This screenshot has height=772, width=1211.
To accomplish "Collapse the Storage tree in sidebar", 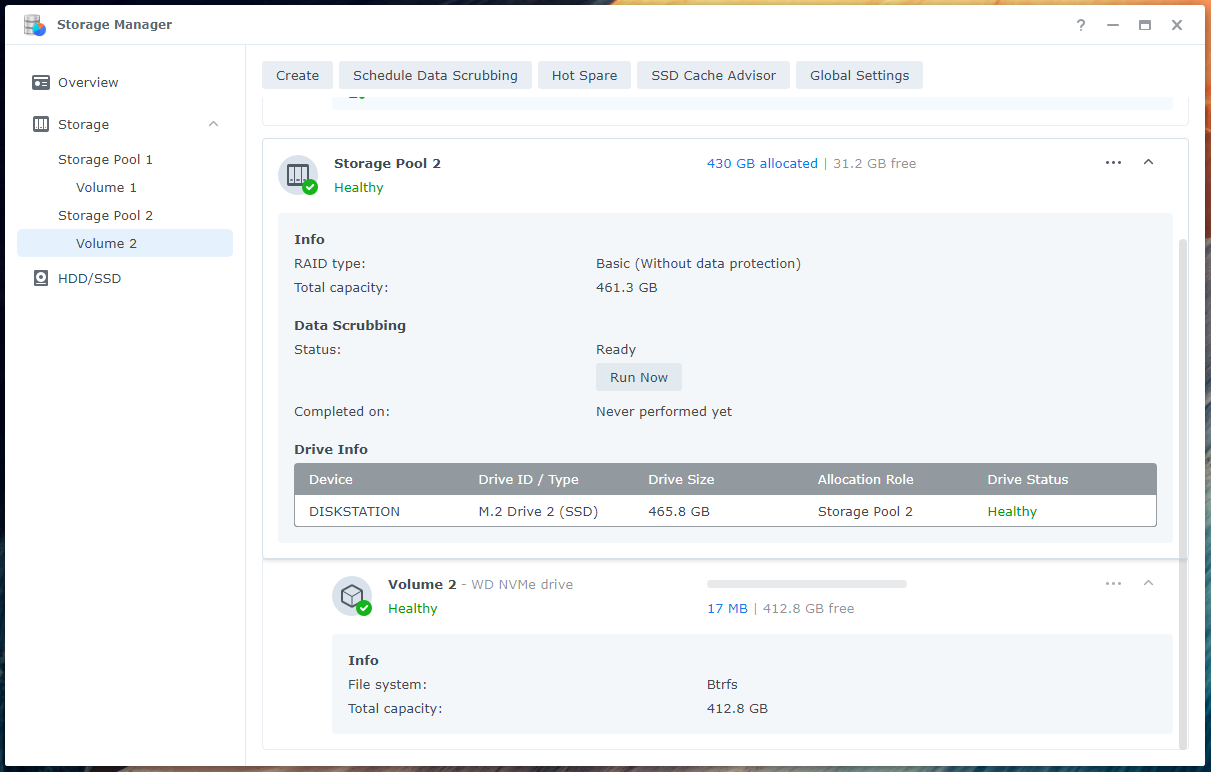I will tap(213, 124).
